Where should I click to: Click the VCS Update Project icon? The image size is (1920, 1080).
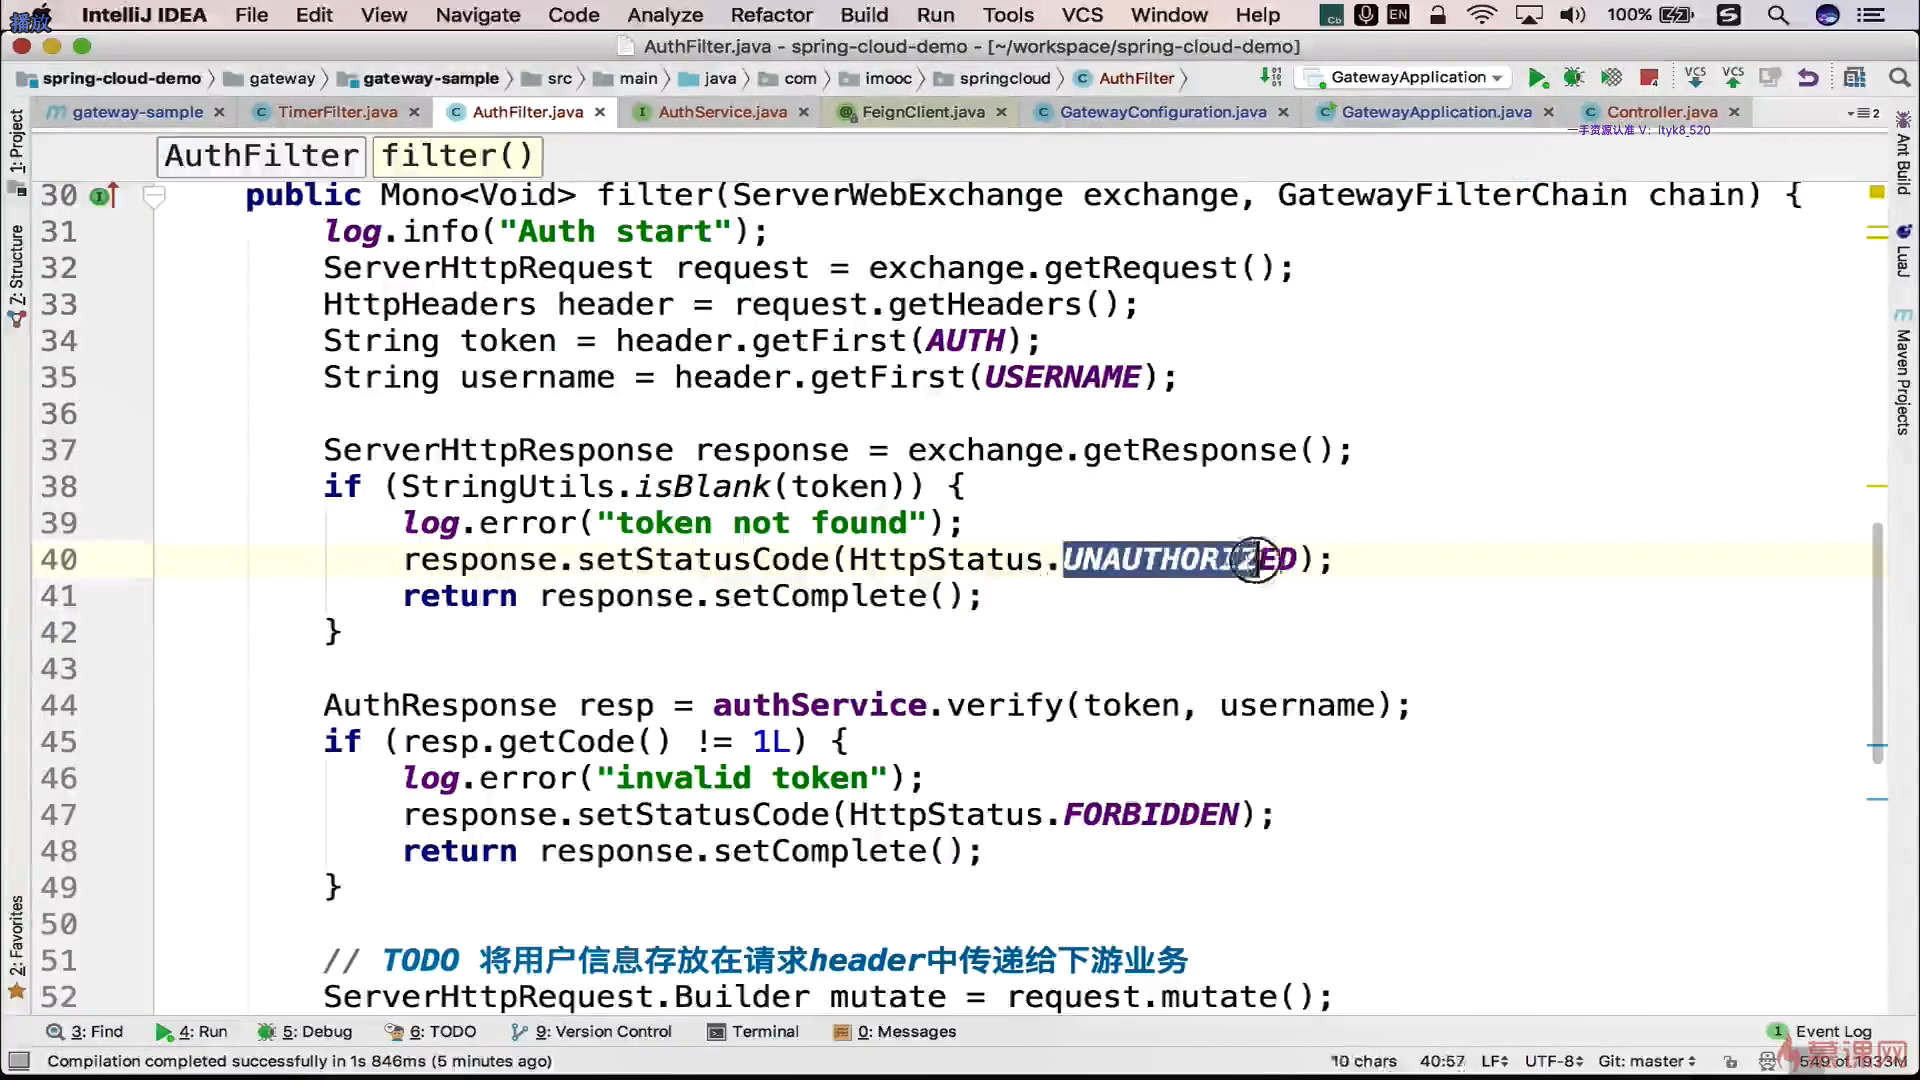pos(1695,78)
